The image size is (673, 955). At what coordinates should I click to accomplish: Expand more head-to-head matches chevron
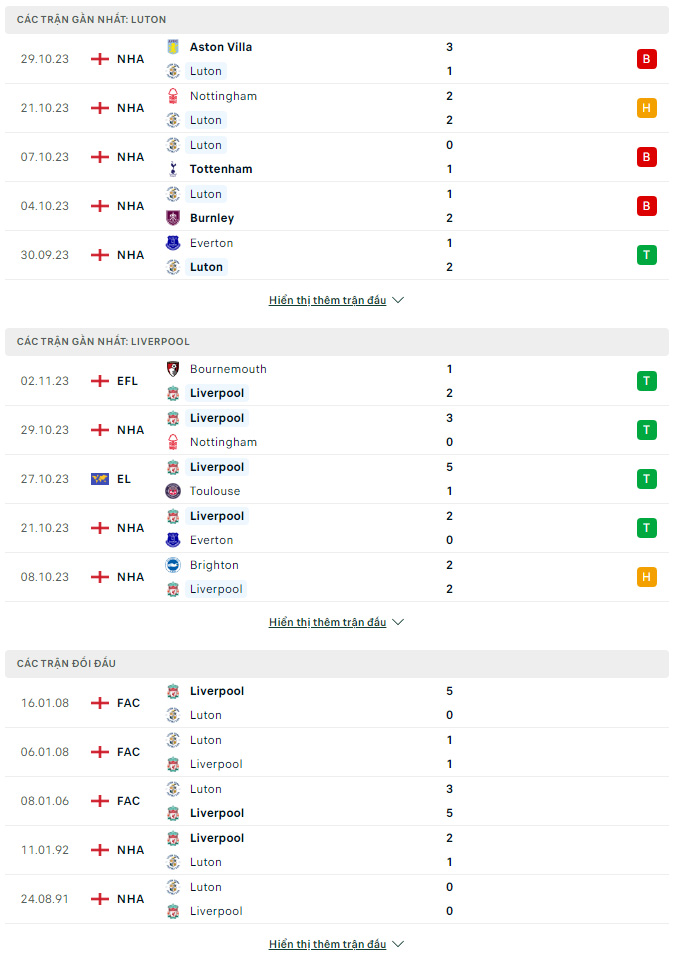click(x=398, y=943)
